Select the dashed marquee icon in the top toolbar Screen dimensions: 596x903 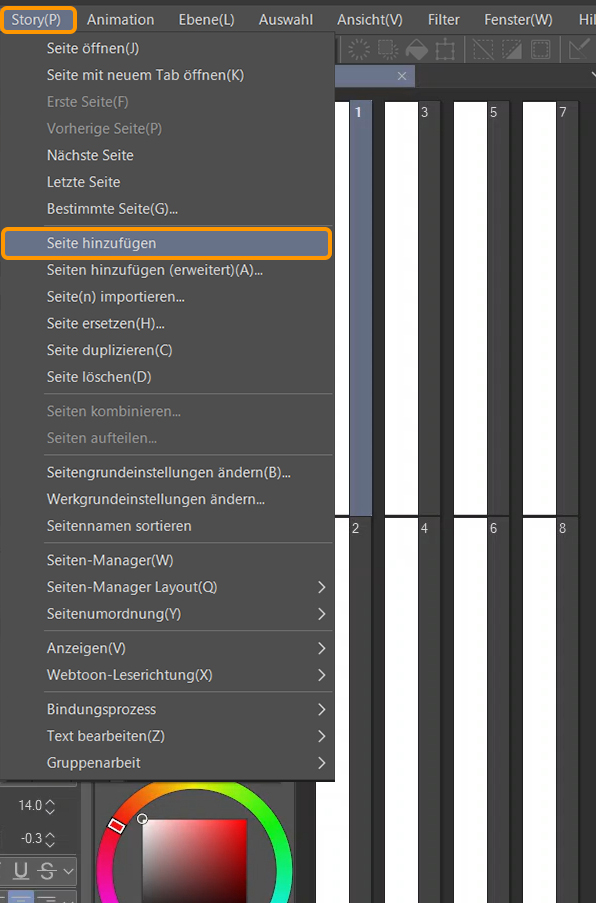click(386, 49)
